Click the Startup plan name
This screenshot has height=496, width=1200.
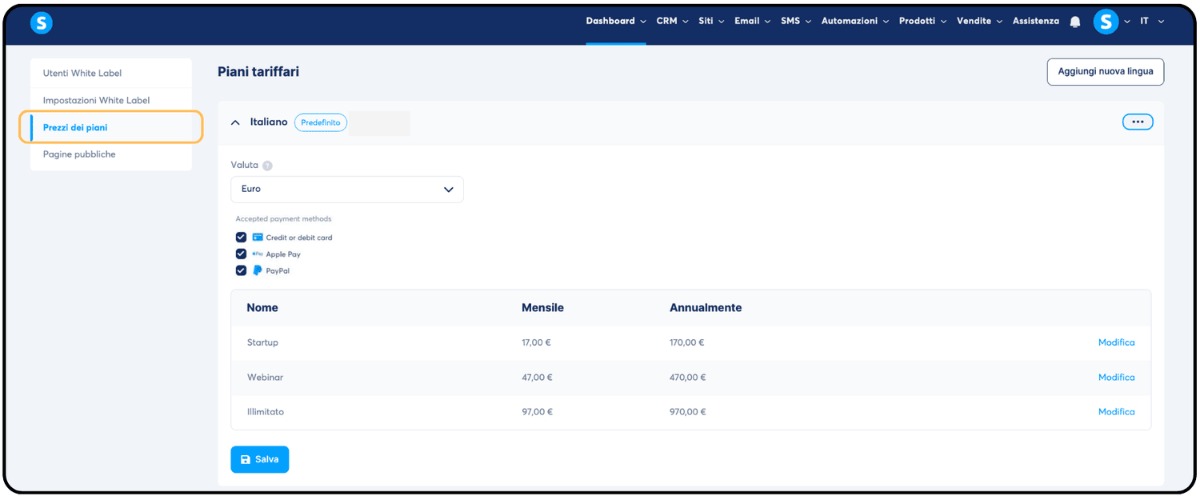(x=263, y=343)
